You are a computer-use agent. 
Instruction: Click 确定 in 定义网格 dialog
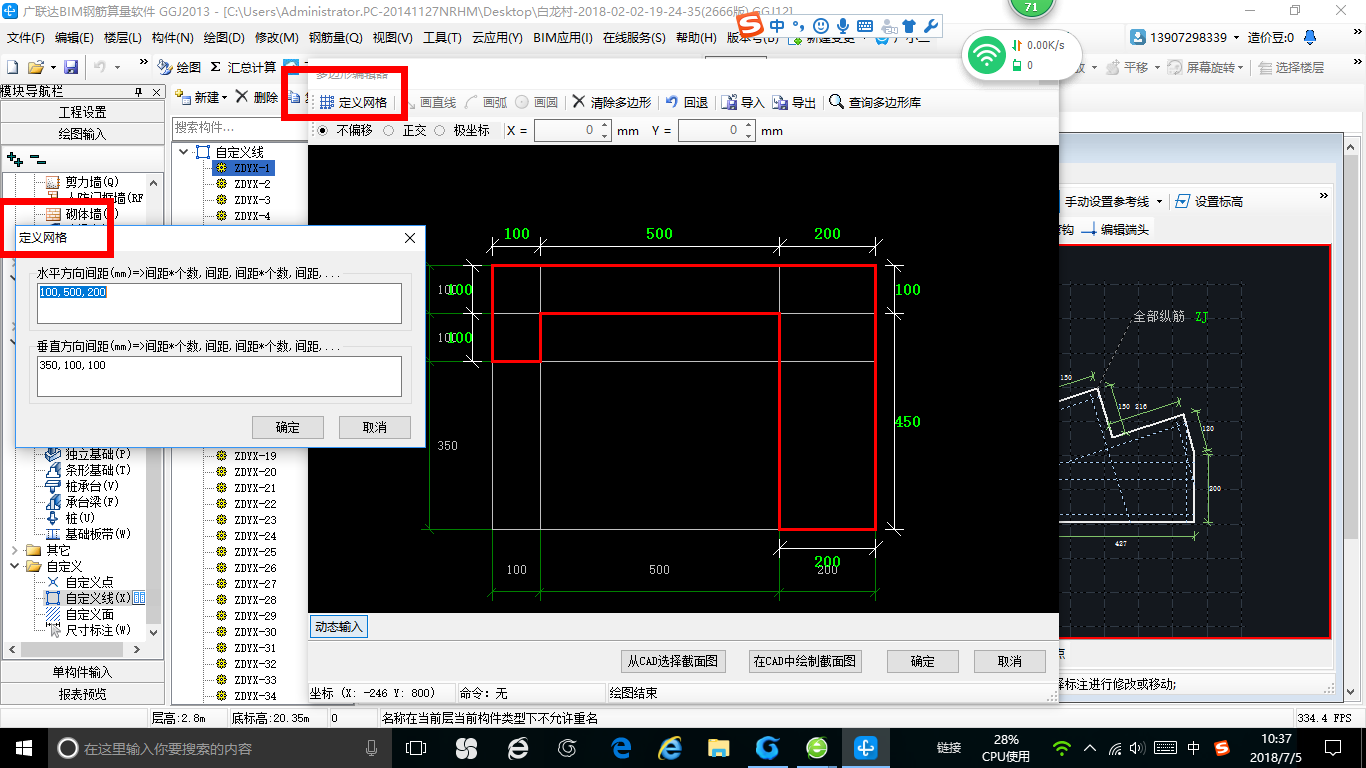coord(288,427)
